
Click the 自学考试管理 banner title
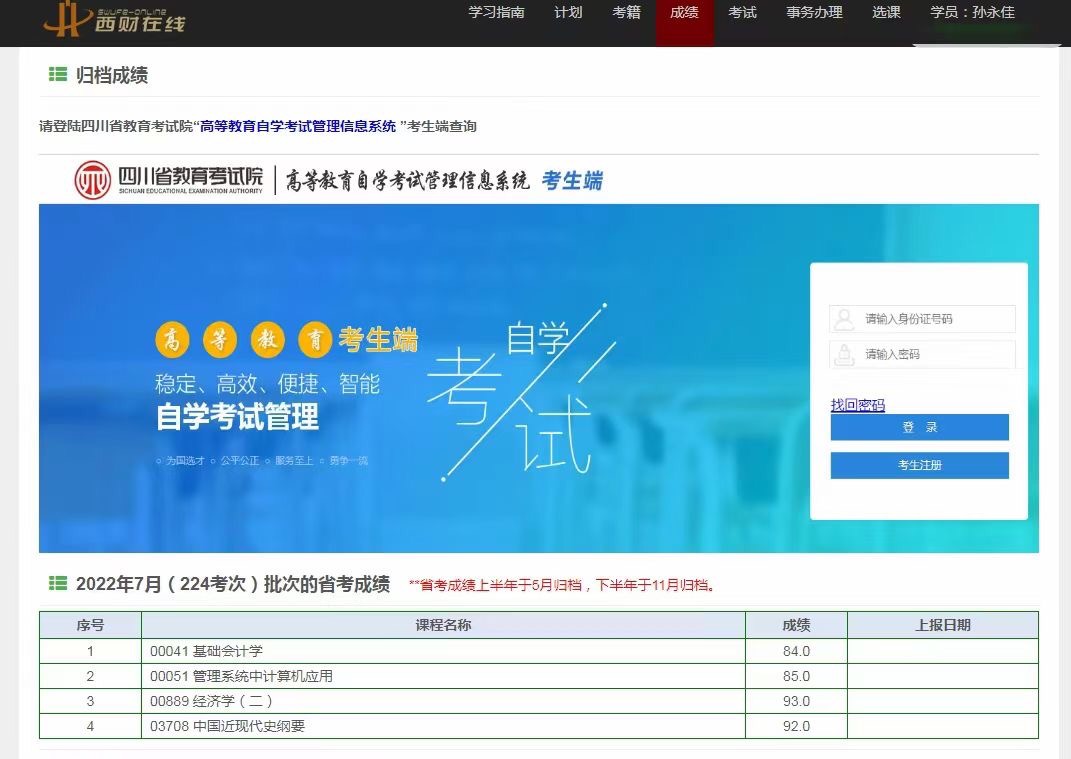tap(237, 417)
